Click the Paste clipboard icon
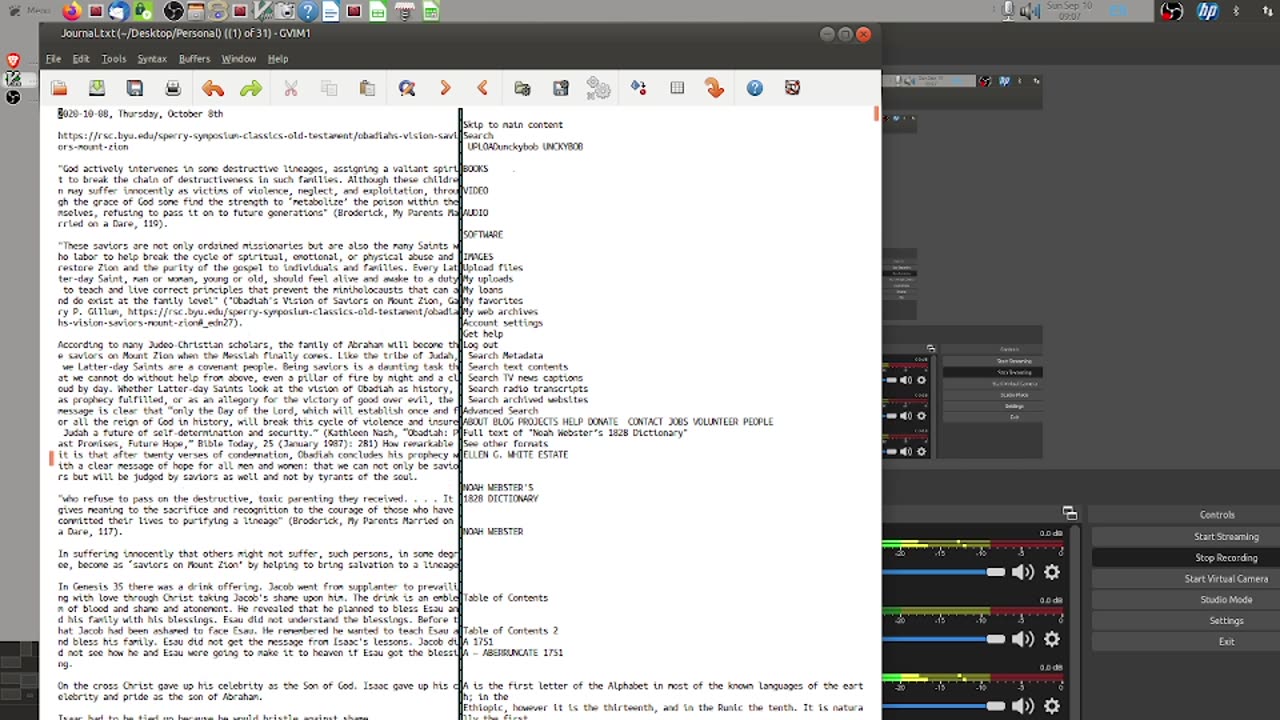Viewport: 1280px width, 720px height. [367, 88]
